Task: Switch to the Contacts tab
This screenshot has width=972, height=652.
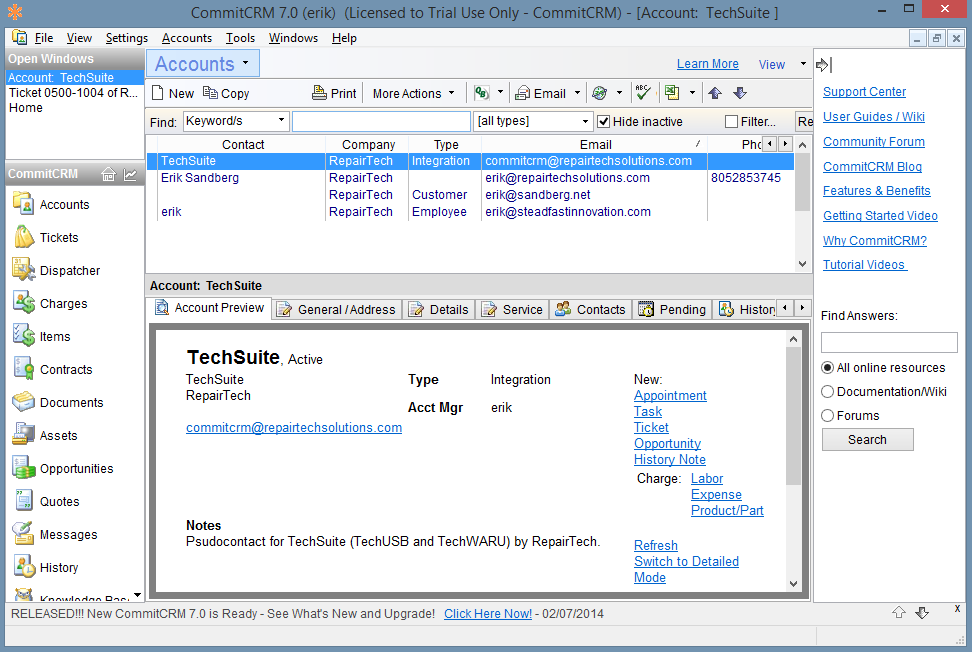Action: pos(591,309)
